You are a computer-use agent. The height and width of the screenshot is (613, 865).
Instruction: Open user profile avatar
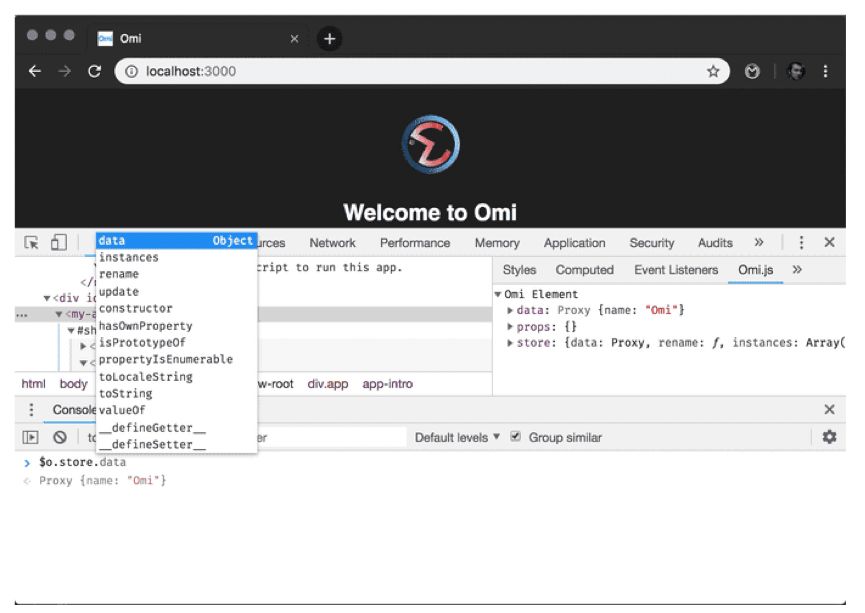pyautogui.click(x=795, y=71)
